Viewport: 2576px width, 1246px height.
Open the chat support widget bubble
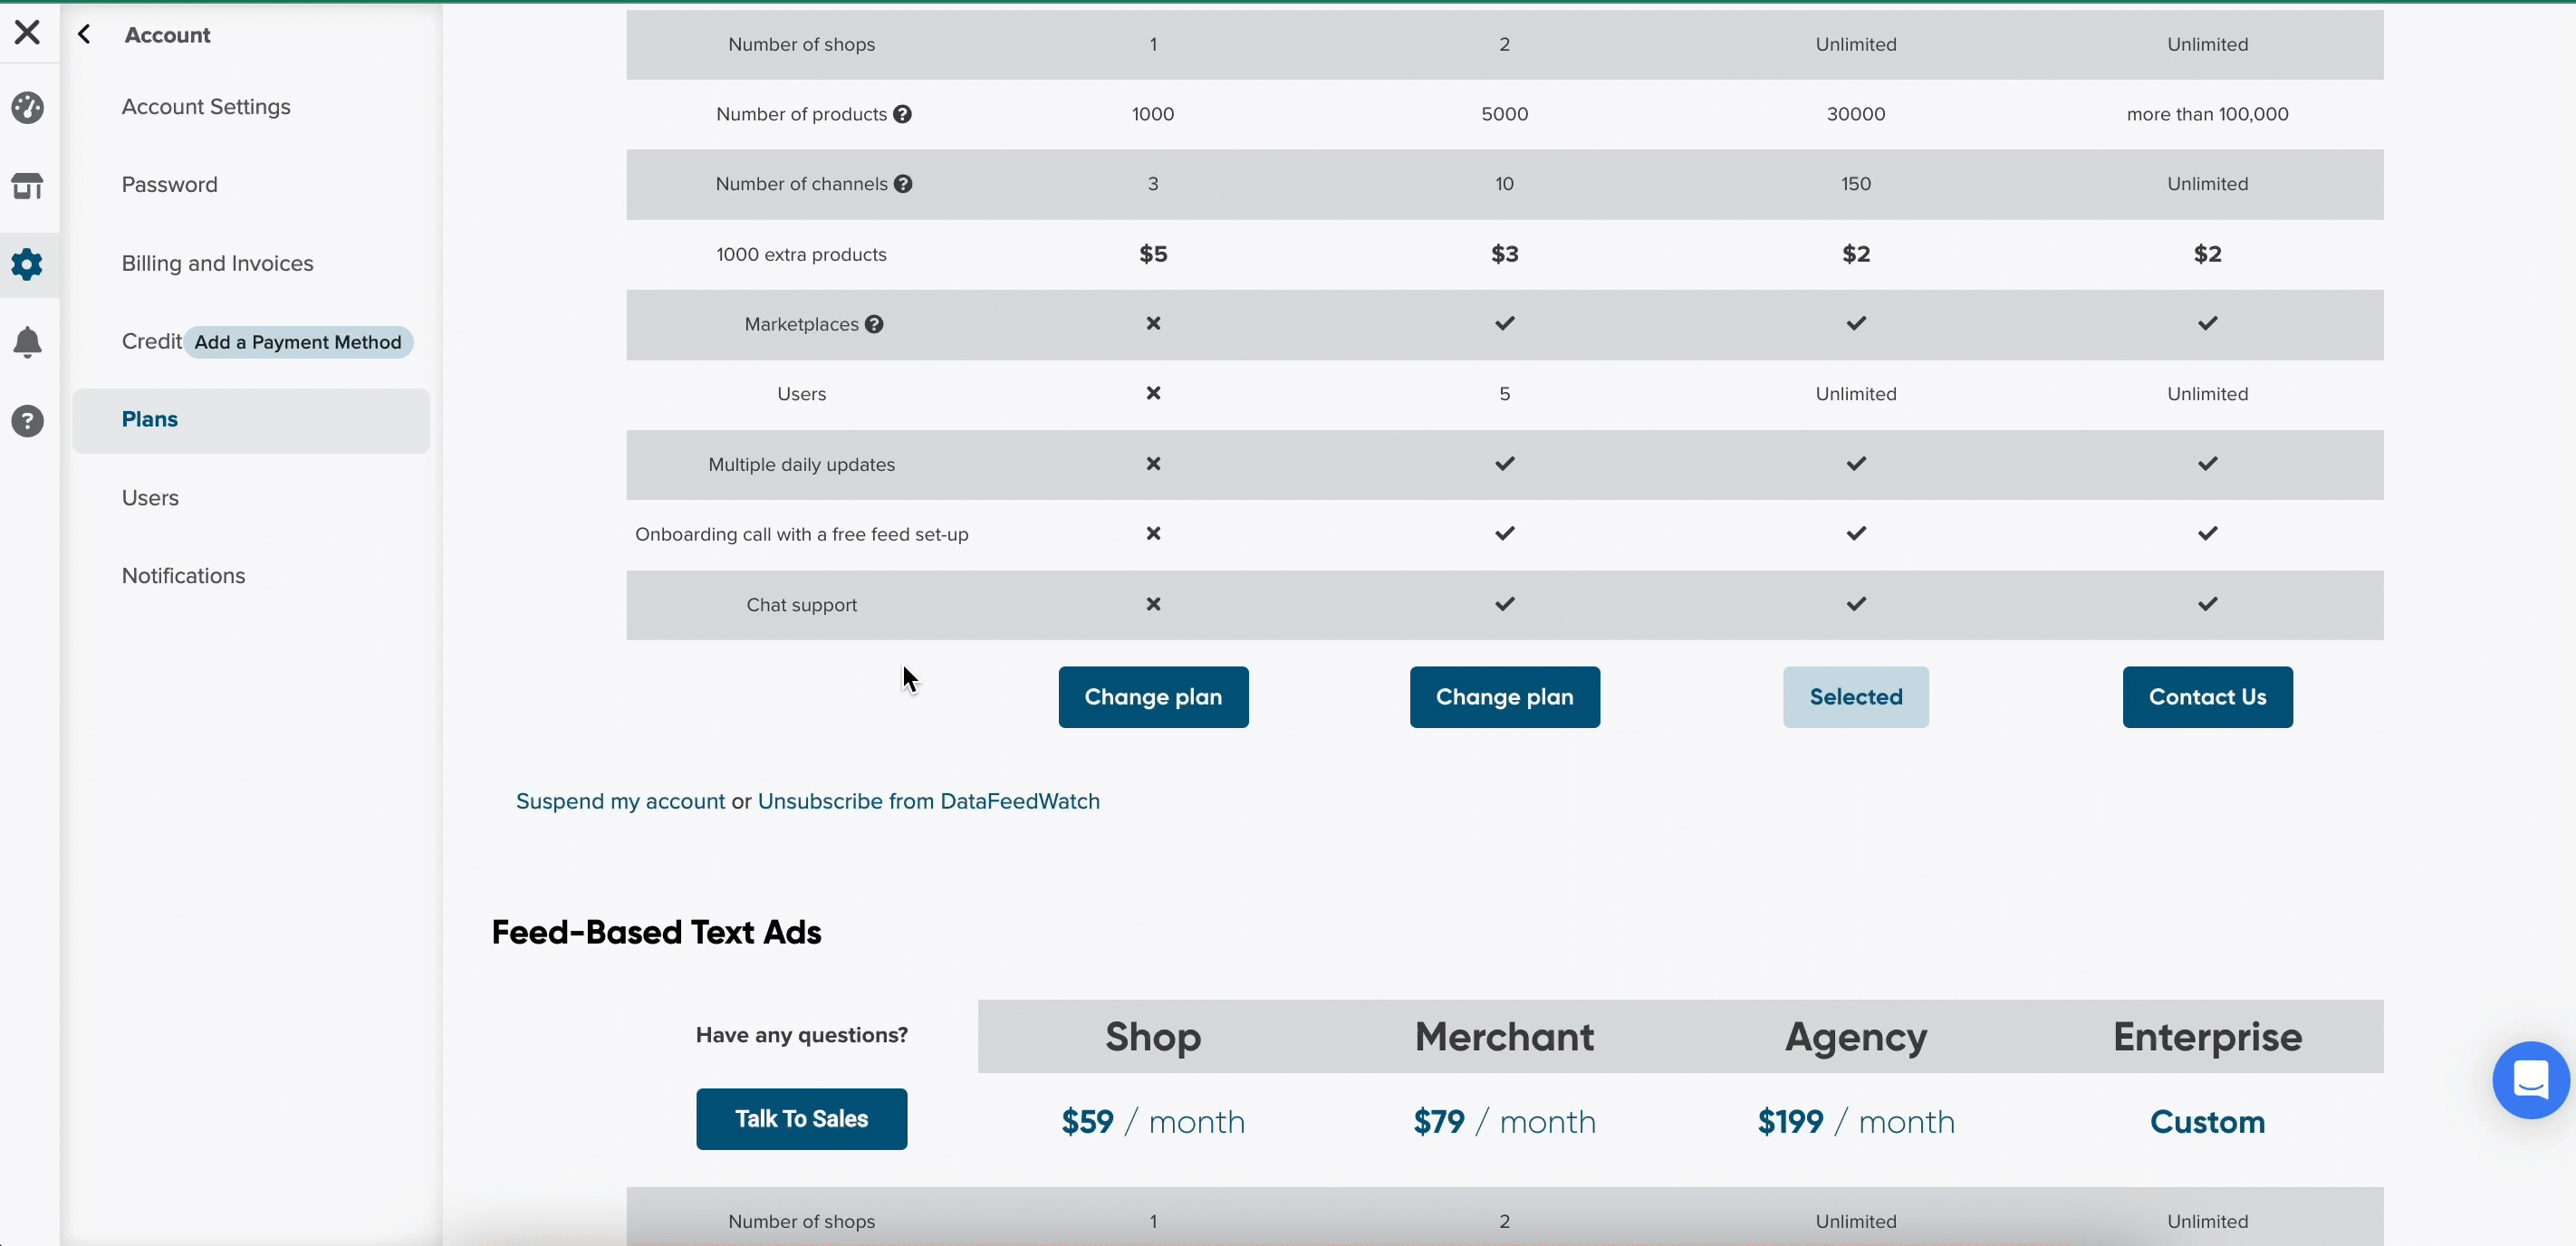(x=2531, y=1080)
